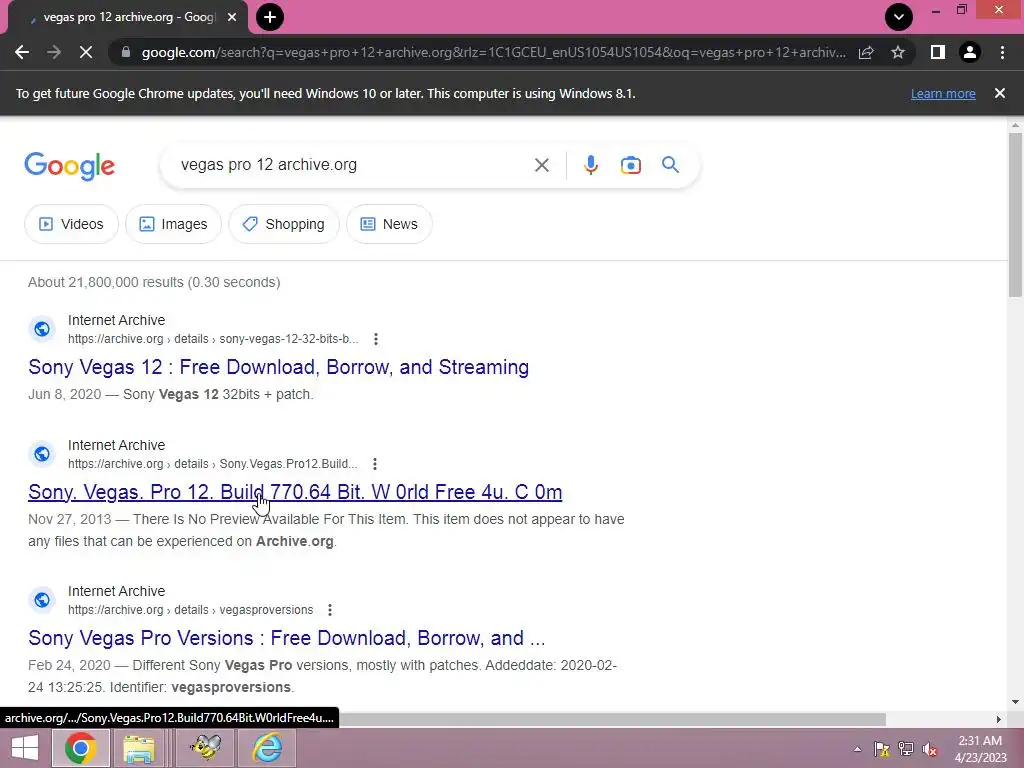This screenshot has width=1024, height=768.
Task: Click the Google search box text
Action: 268,165
